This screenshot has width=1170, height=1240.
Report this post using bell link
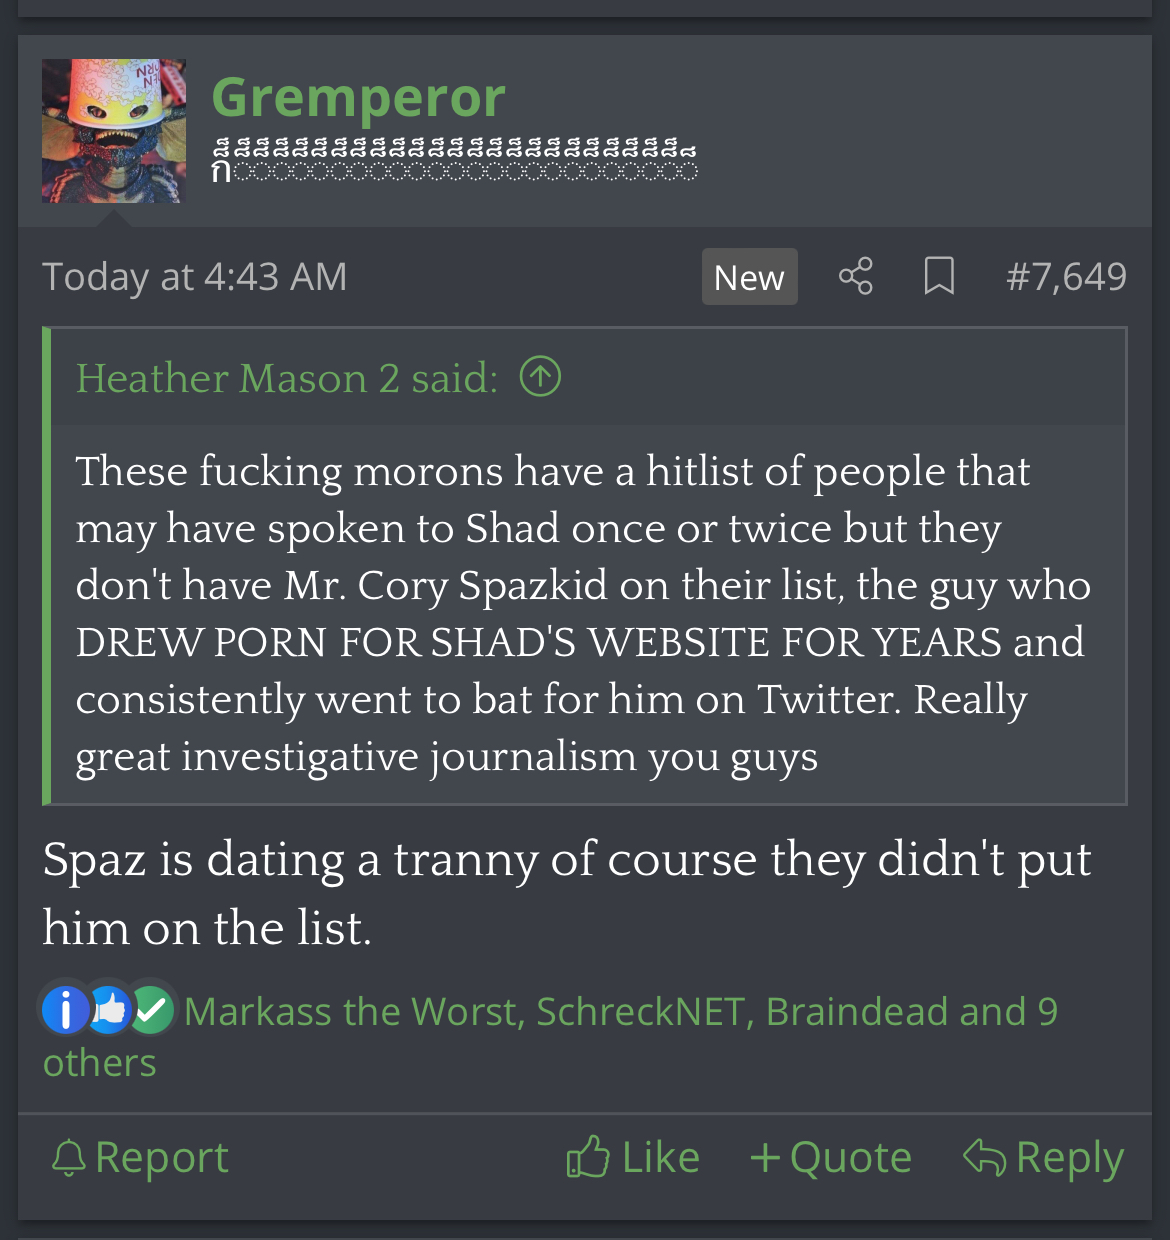[x=140, y=1157]
